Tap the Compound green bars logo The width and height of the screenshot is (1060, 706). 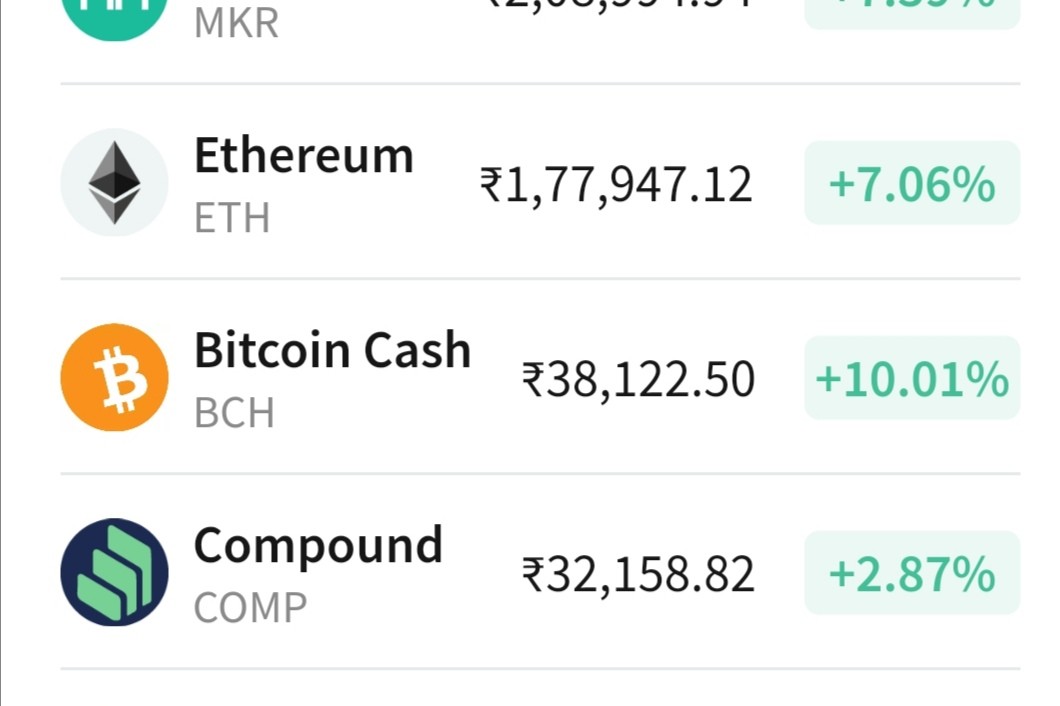(x=114, y=572)
